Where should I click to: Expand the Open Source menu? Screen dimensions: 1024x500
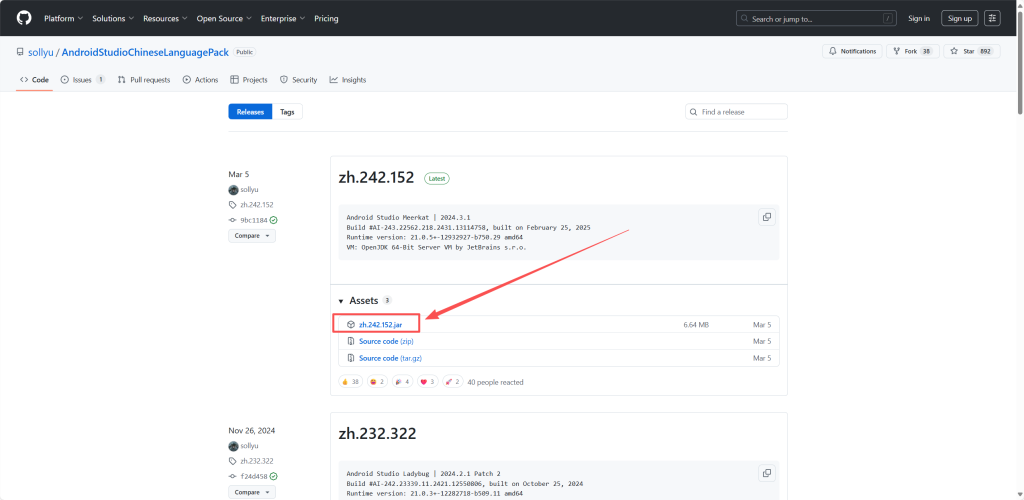point(224,18)
